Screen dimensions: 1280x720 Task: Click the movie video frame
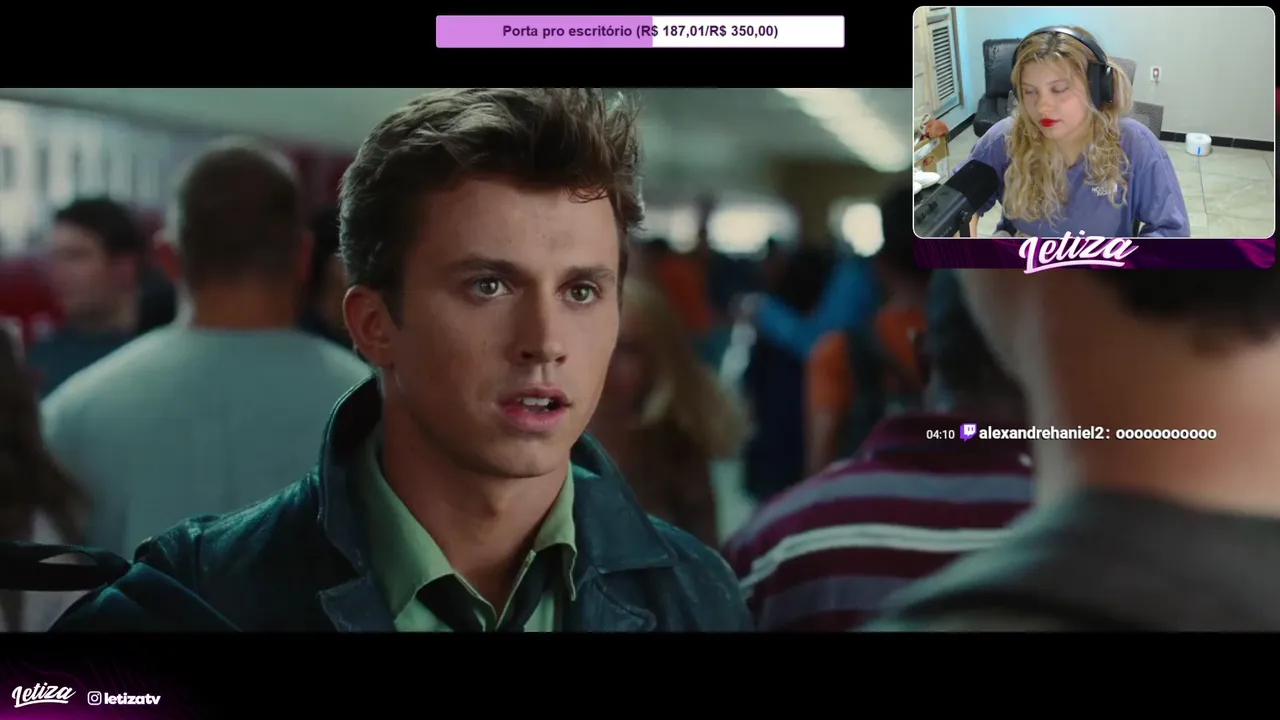[640, 360]
